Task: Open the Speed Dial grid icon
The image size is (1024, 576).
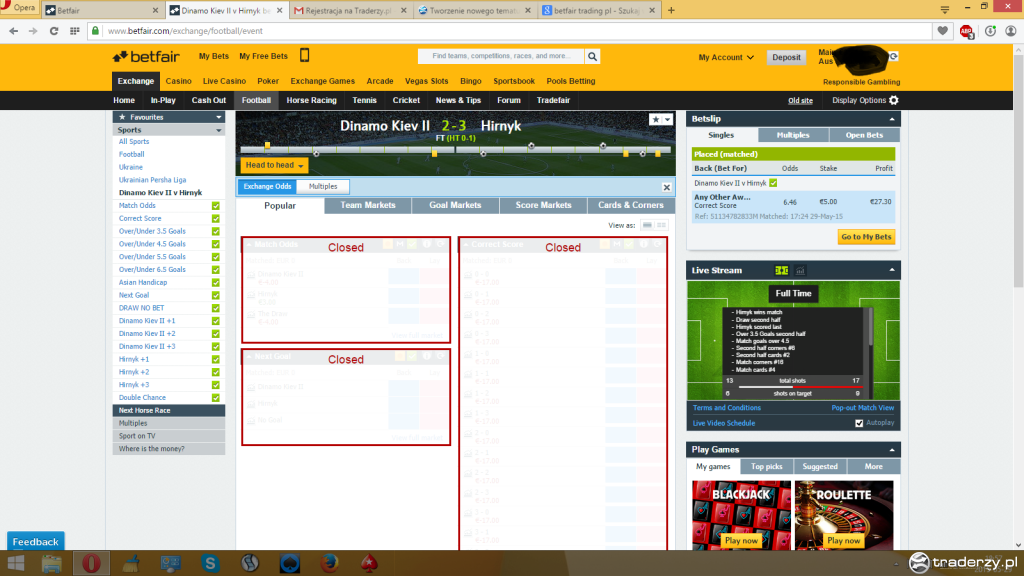Action: [x=74, y=31]
